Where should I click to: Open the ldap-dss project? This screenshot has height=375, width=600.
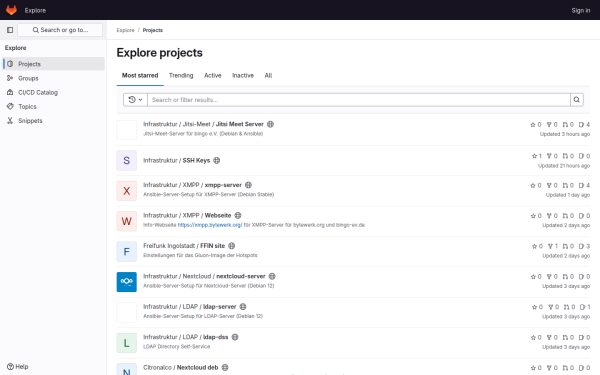[186, 337]
